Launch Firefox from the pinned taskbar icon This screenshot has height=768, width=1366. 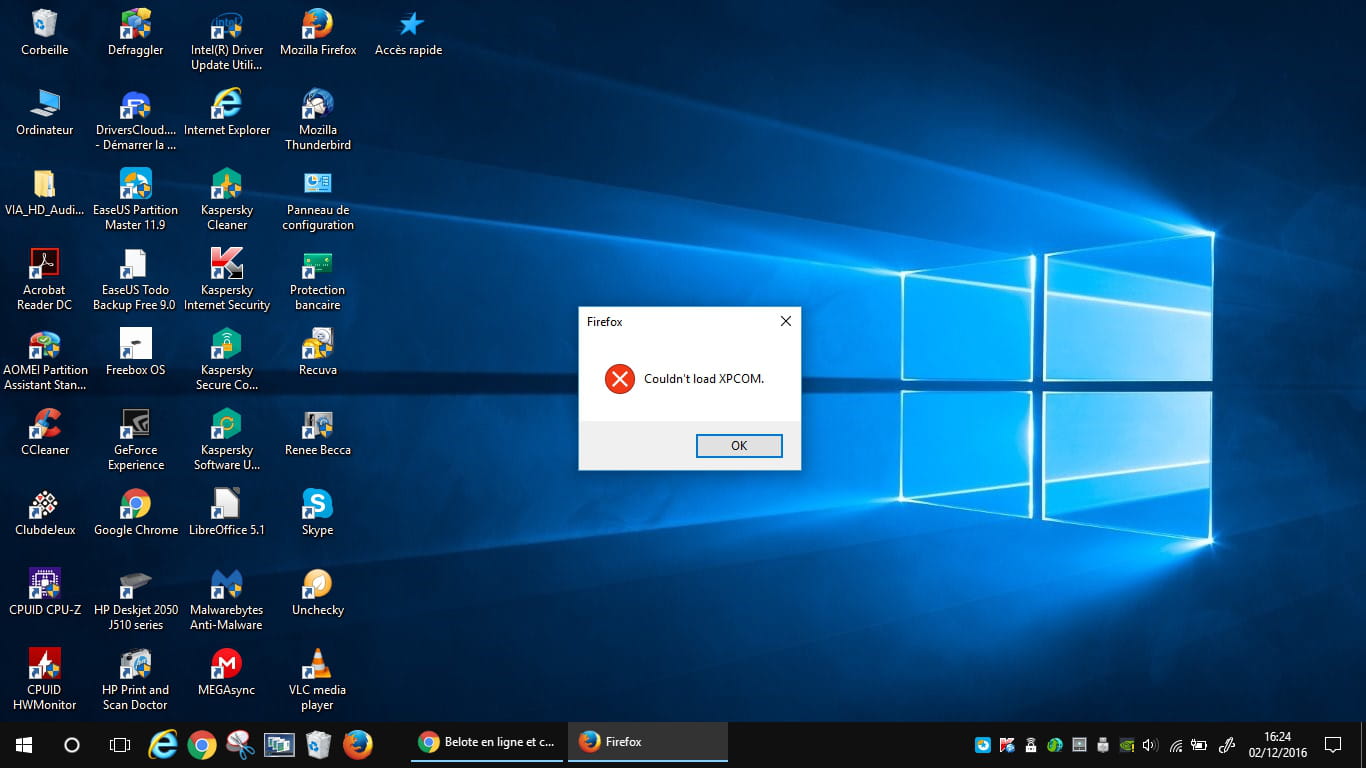tap(358, 744)
